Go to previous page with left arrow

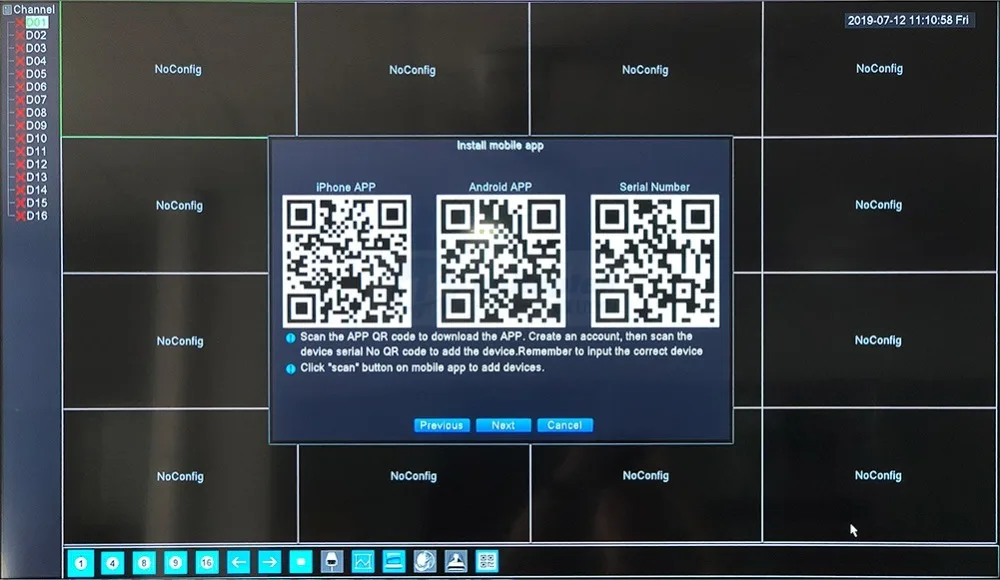(239, 562)
